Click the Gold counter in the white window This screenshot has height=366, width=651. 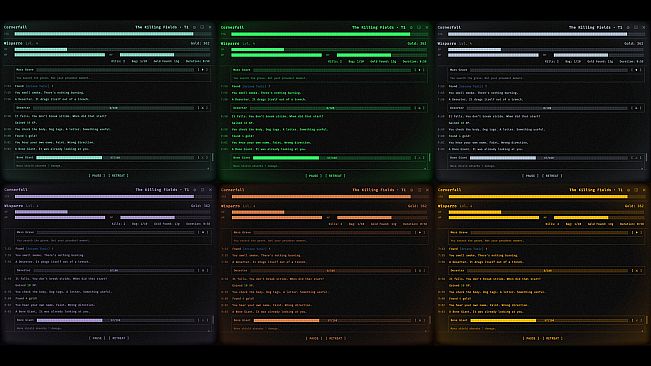coord(634,43)
